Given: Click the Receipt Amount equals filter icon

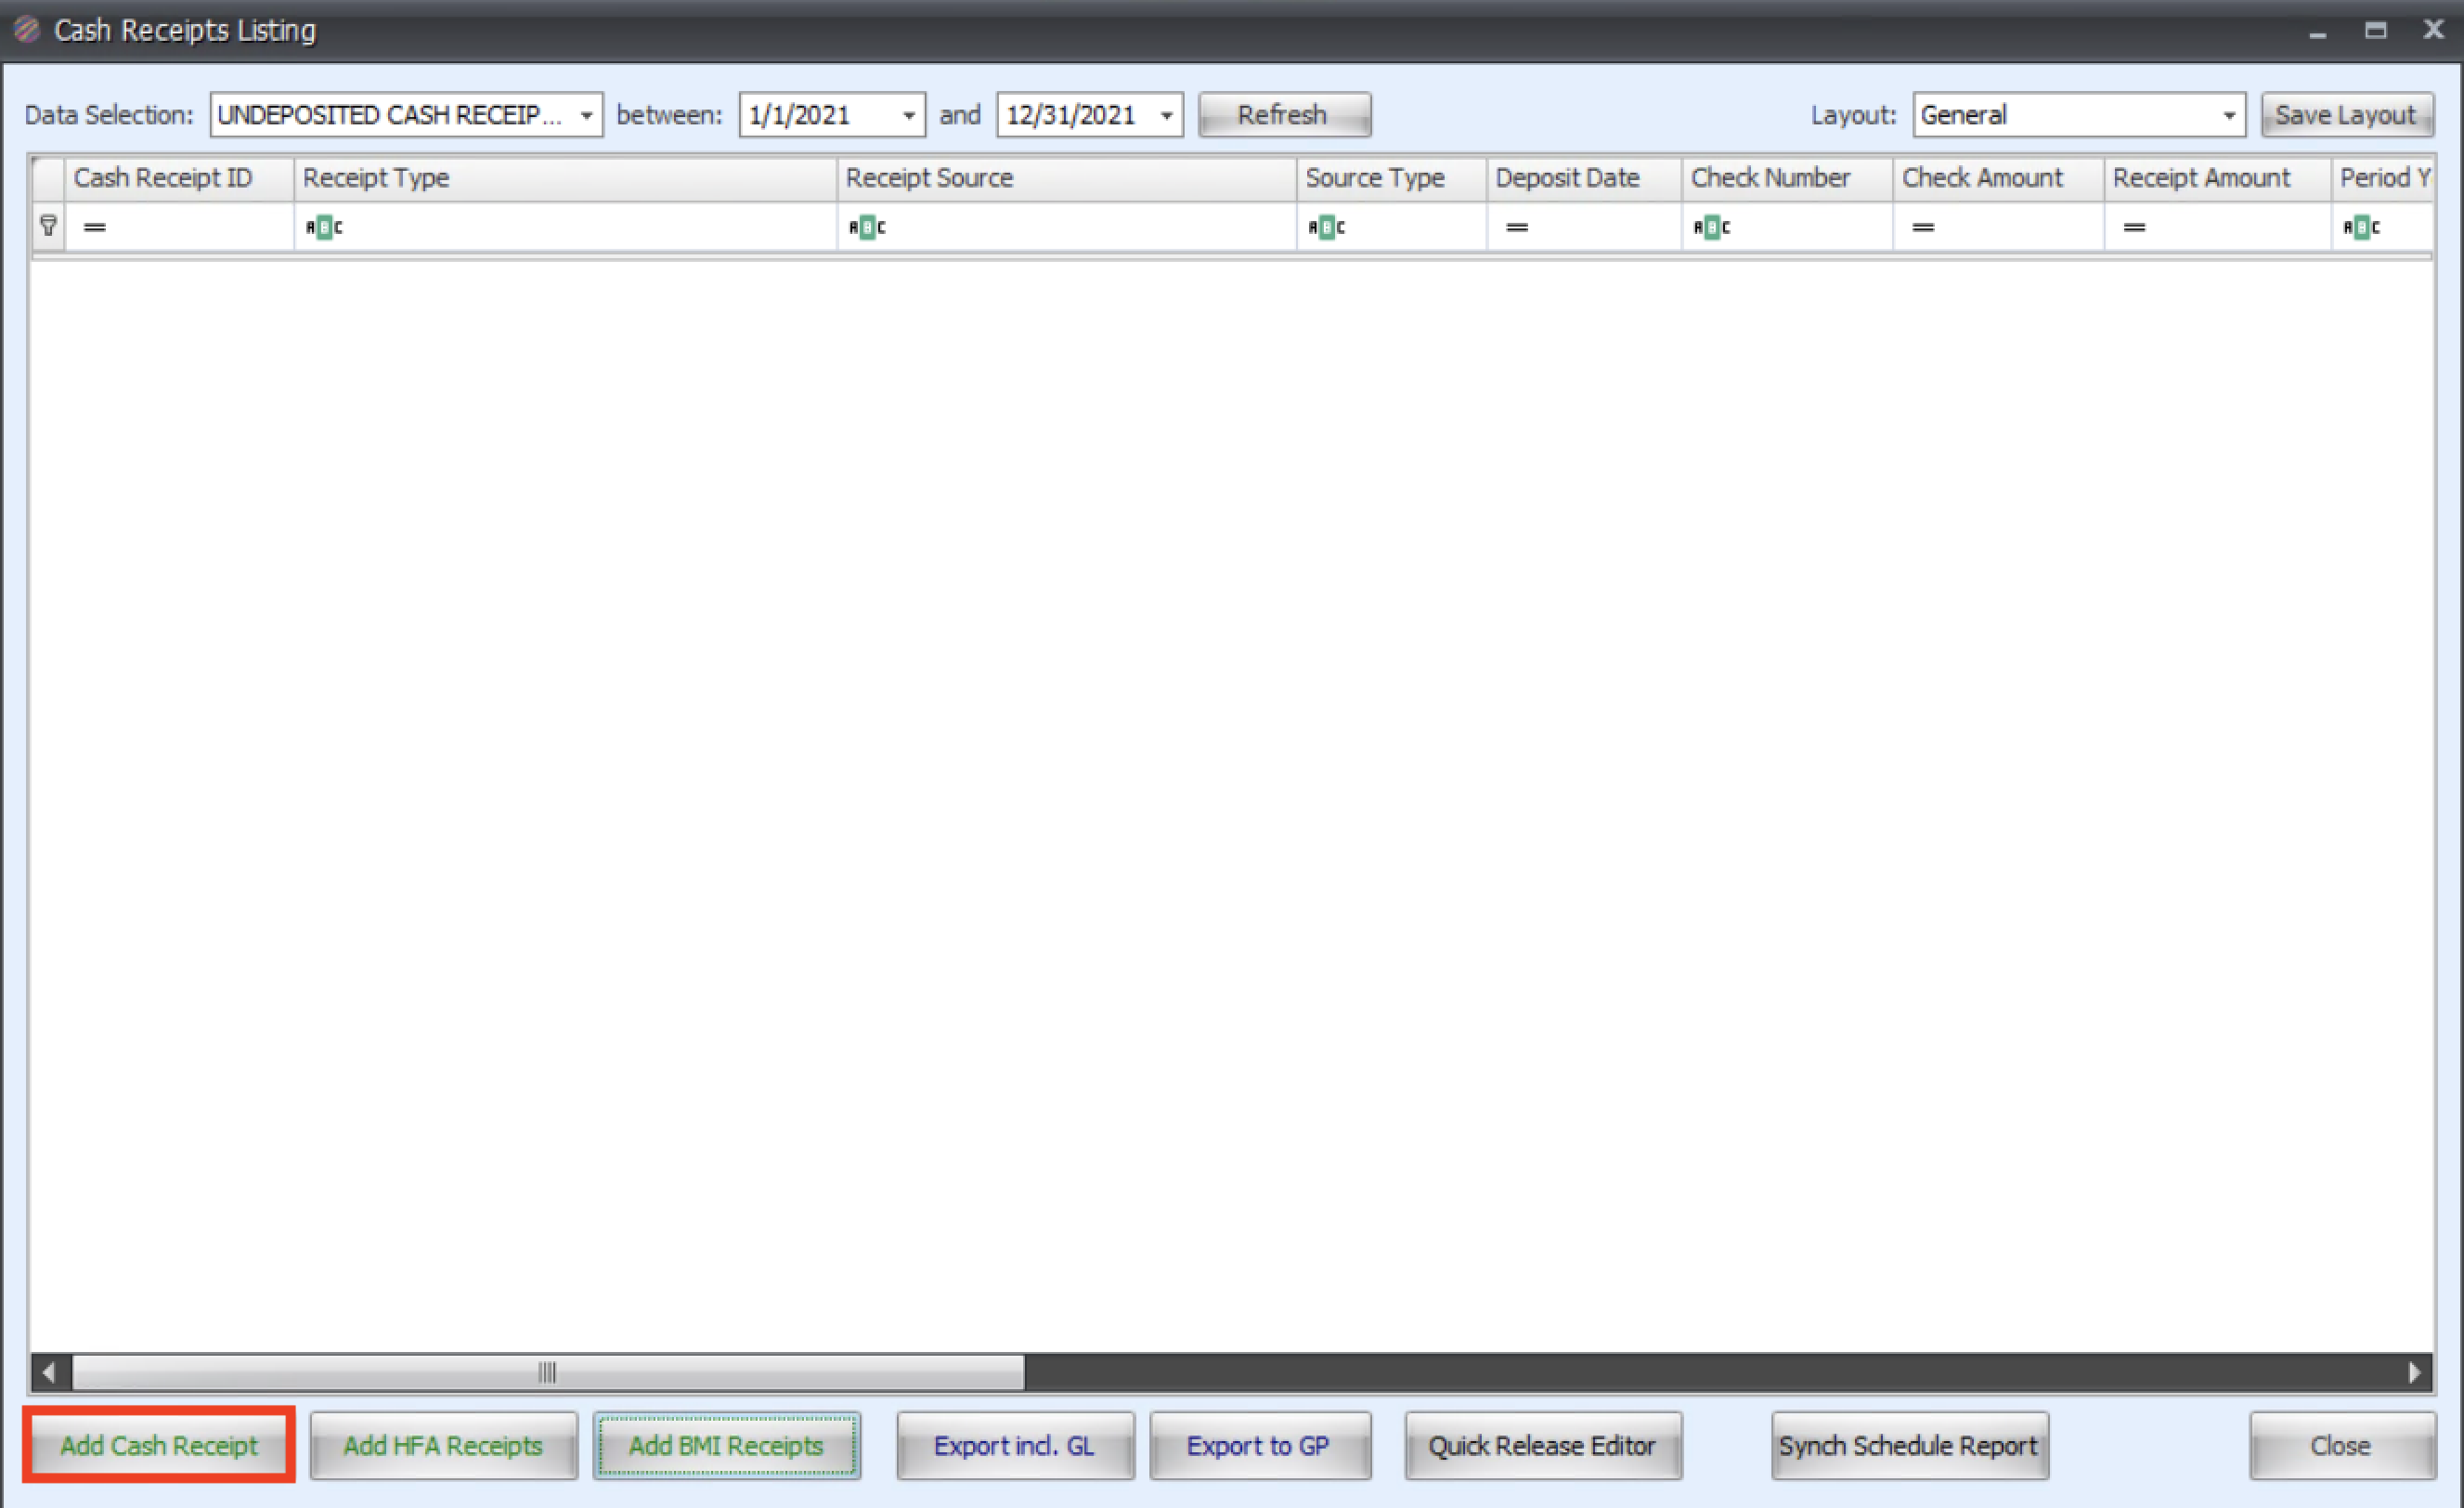Looking at the screenshot, I should [2134, 228].
